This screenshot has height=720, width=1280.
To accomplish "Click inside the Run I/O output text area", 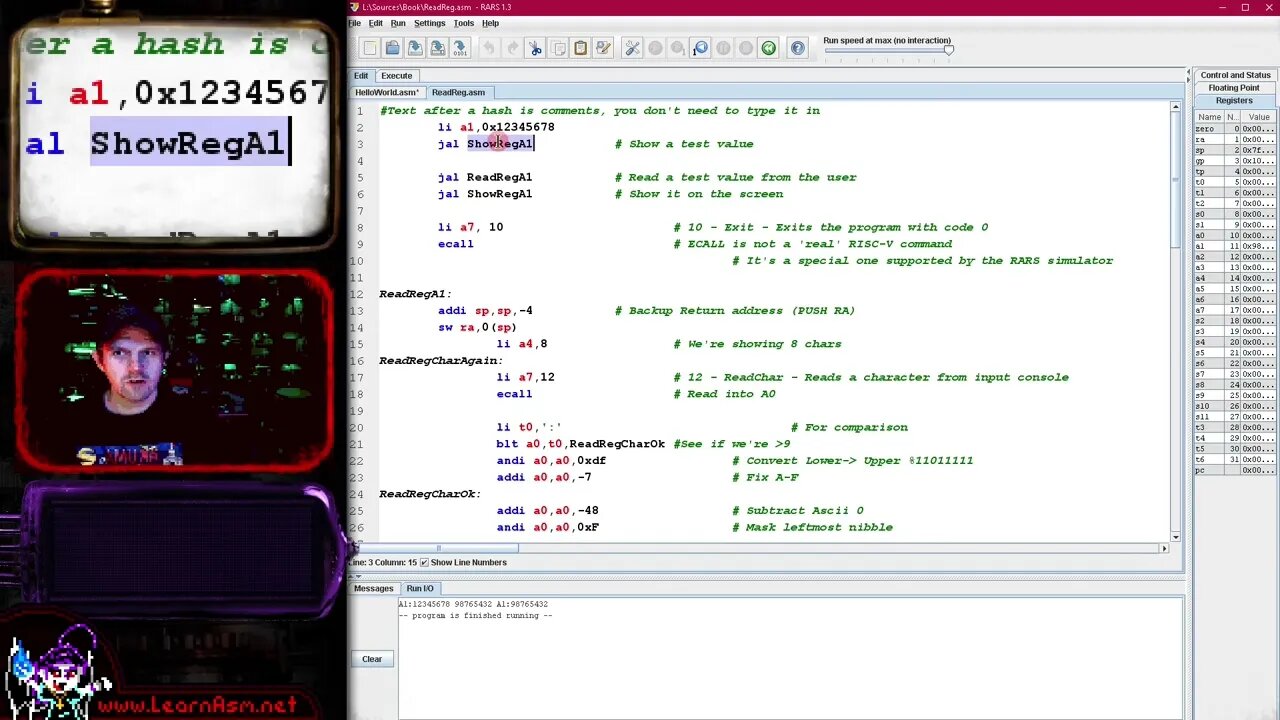I will pyautogui.click(x=790, y=657).
